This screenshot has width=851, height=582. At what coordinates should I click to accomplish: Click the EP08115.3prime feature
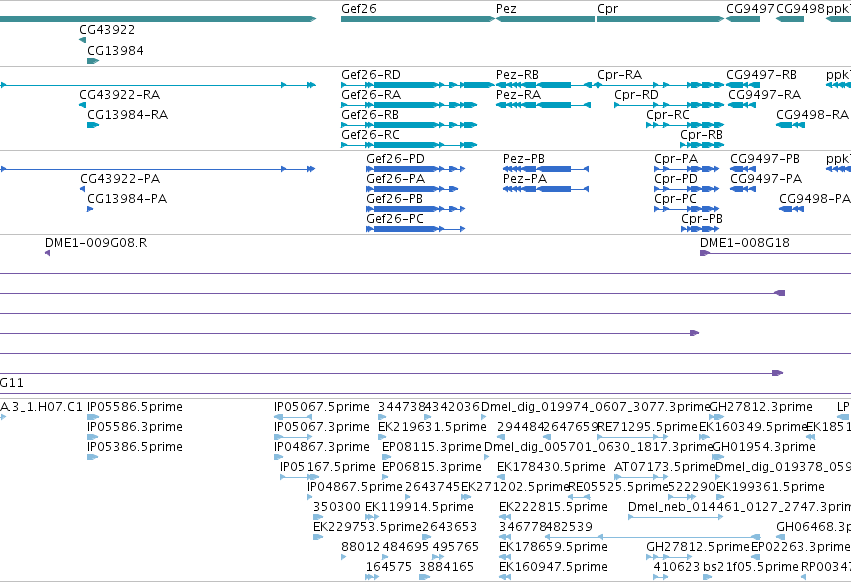click(x=386, y=457)
